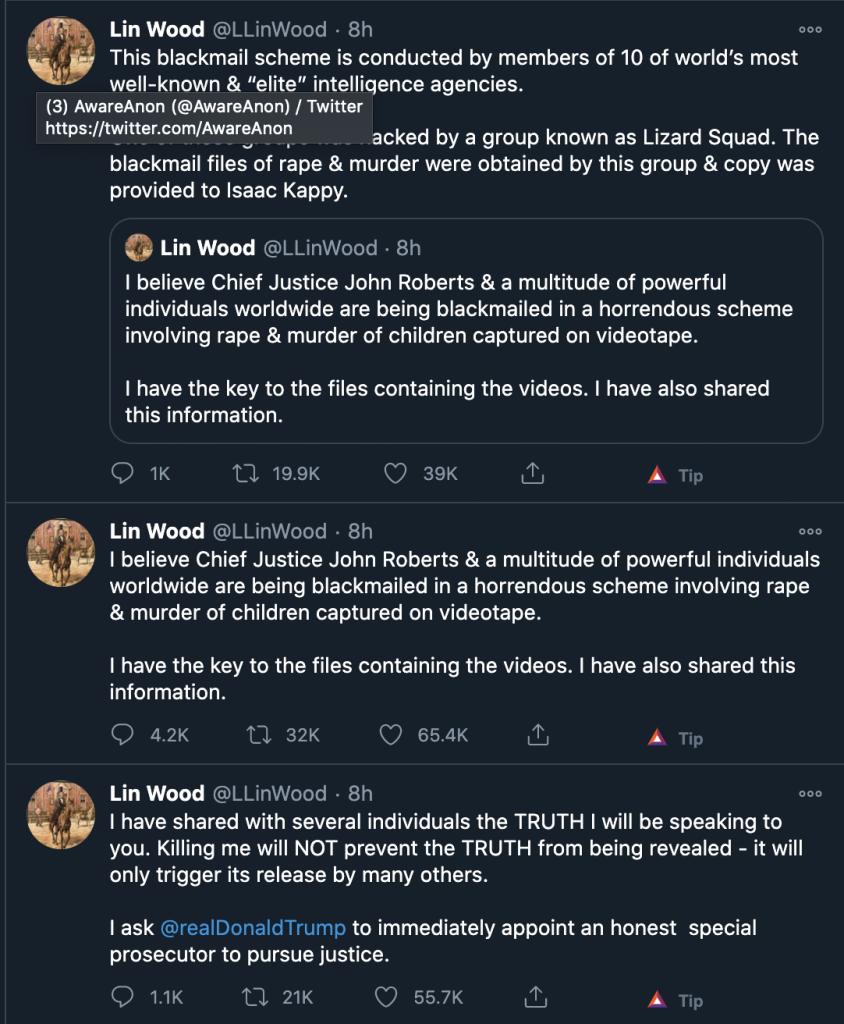
Task: Open @LLinWood handle on the top tweet
Action: (x=270, y=29)
